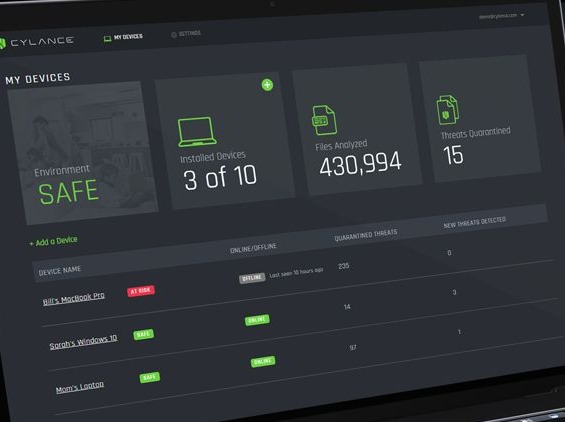Click the Quarantined Threats column header
This screenshot has height=422, width=565.
[366, 235]
